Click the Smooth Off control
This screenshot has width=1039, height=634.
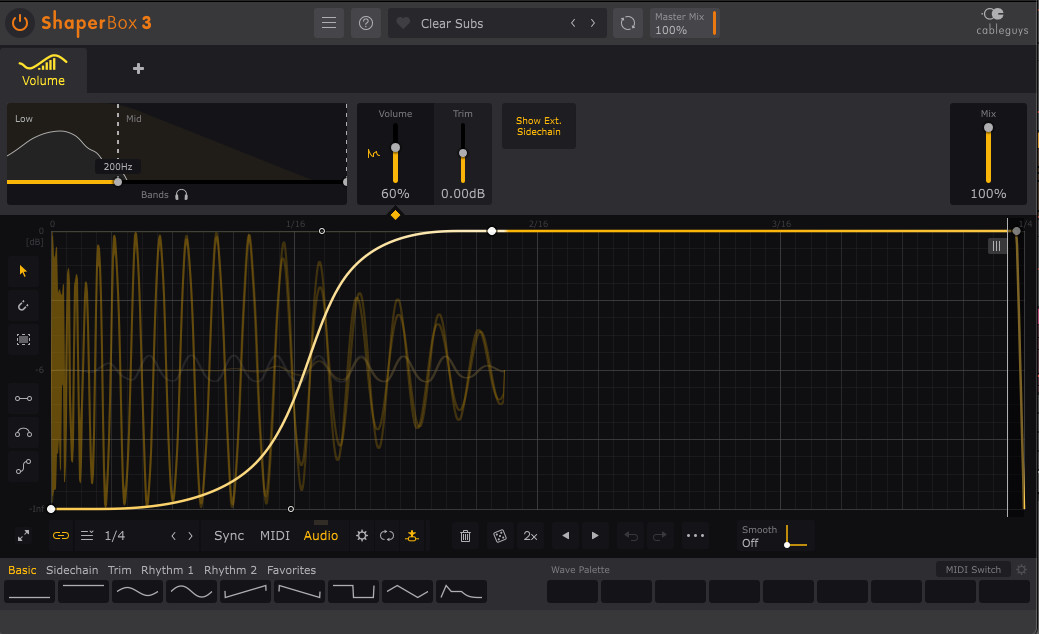pyautogui.click(x=775, y=536)
